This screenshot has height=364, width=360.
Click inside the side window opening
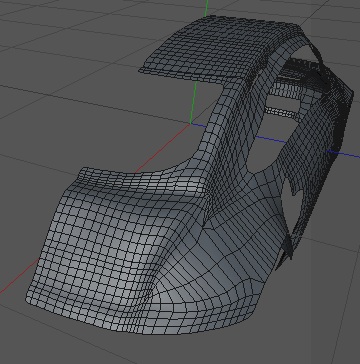click(270, 152)
